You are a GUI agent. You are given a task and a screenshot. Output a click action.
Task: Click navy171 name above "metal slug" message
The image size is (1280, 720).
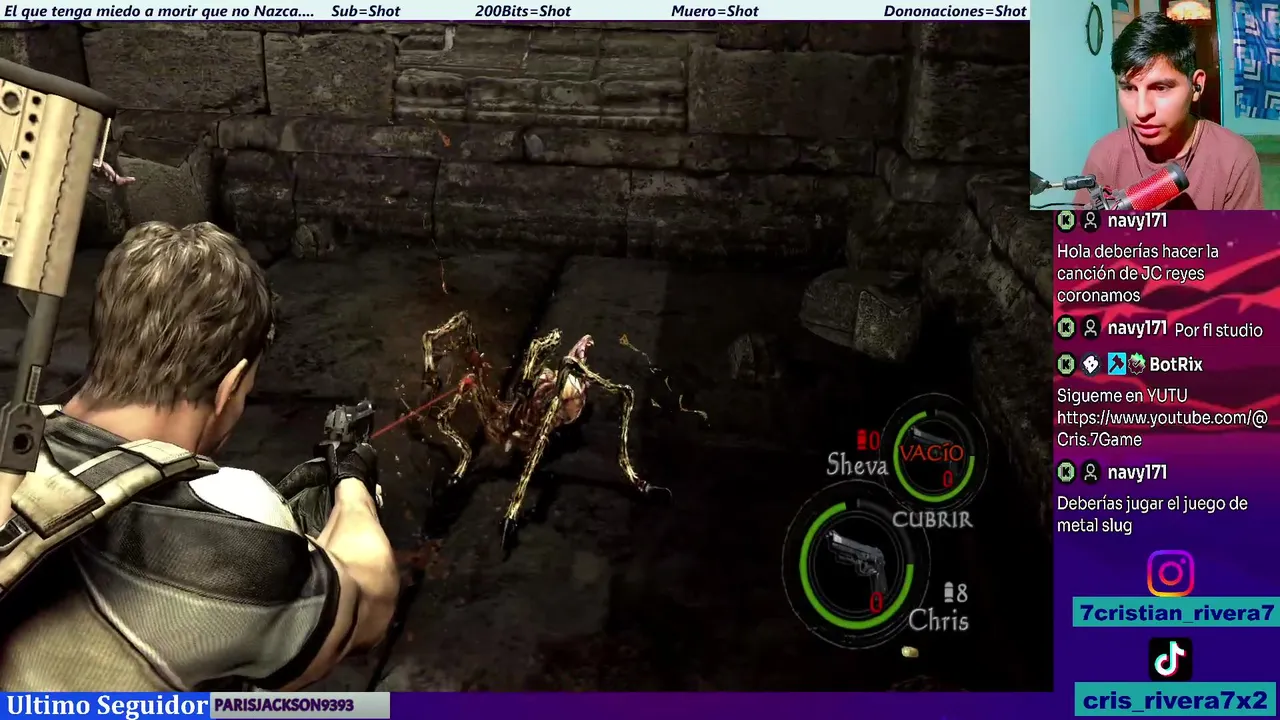tap(1137, 472)
